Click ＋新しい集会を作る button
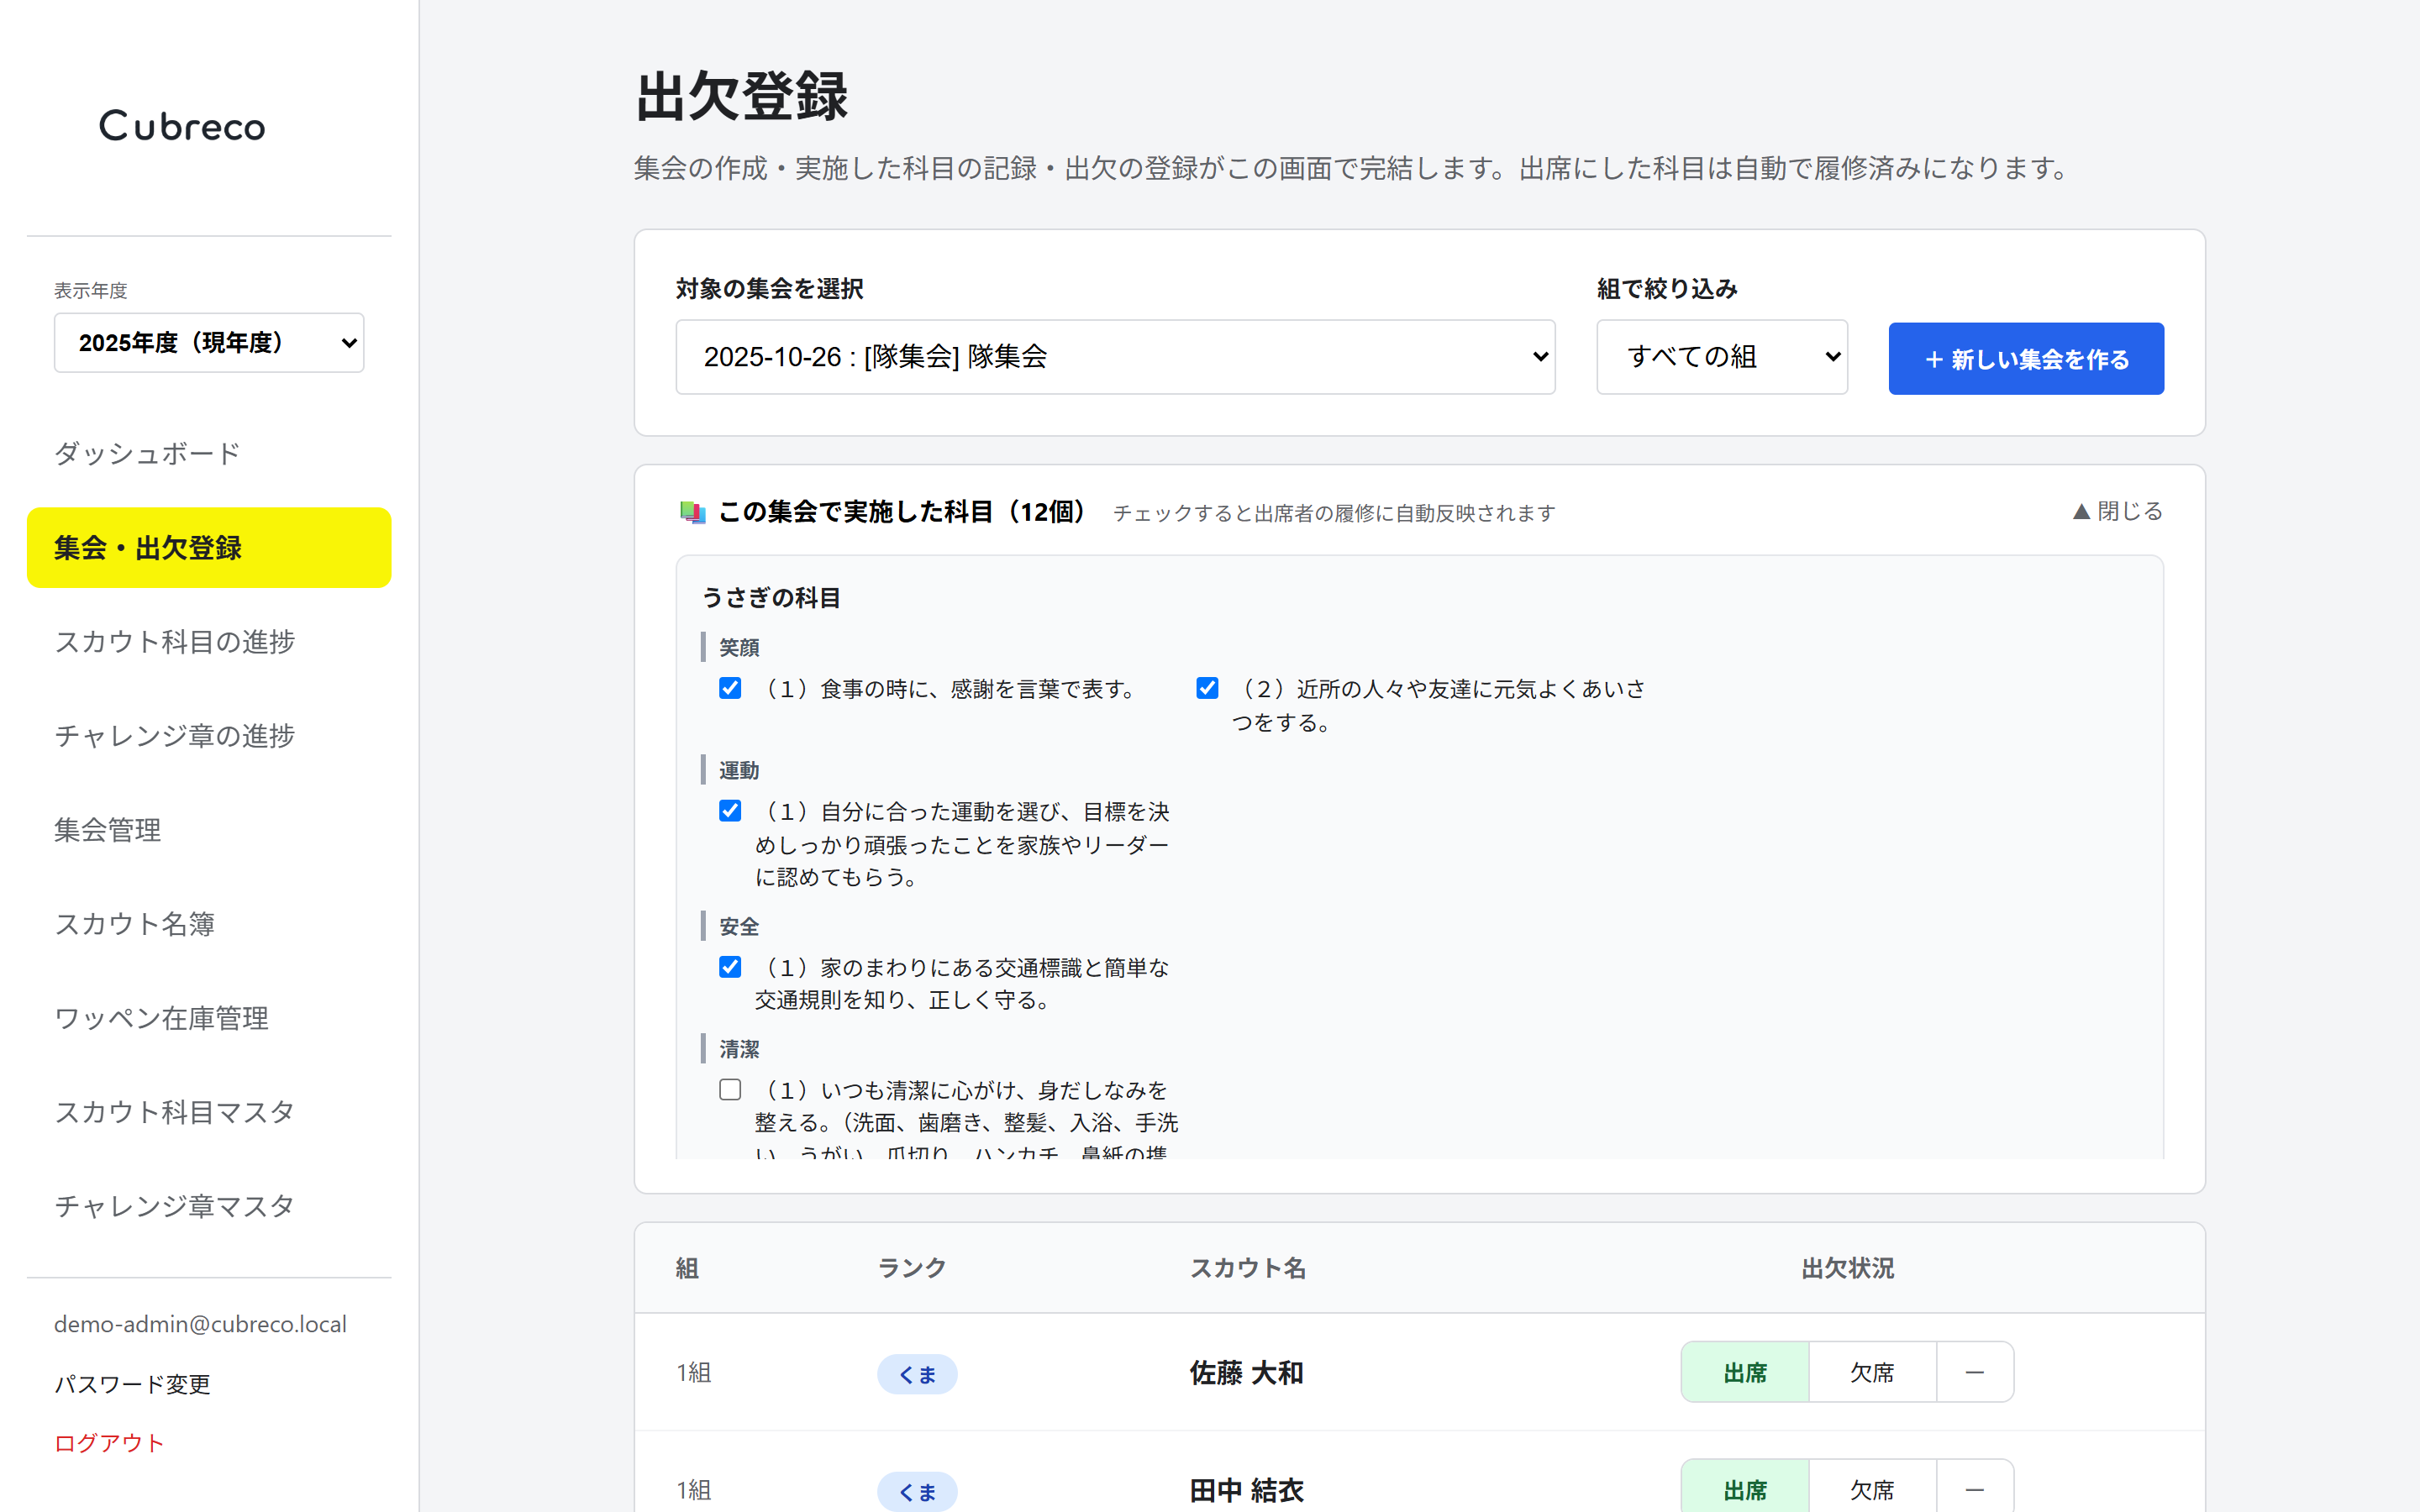This screenshot has height=1512, width=2420. pyautogui.click(x=2026, y=359)
